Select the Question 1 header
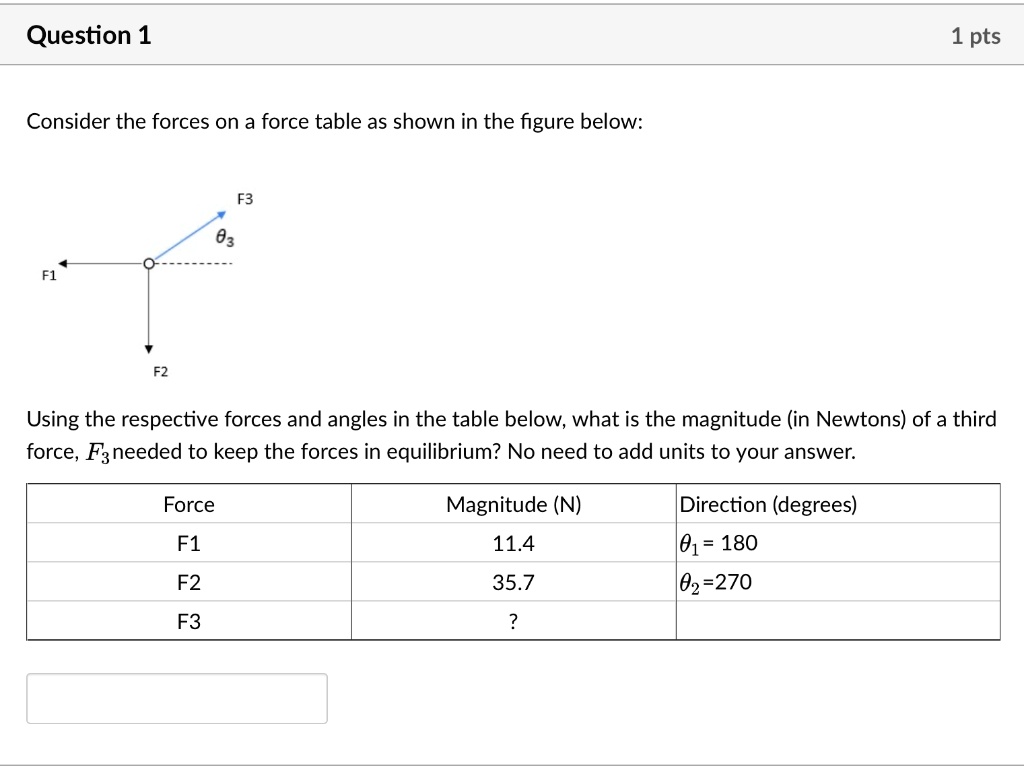The height and width of the screenshot is (774, 1024). [x=89, y=35]
